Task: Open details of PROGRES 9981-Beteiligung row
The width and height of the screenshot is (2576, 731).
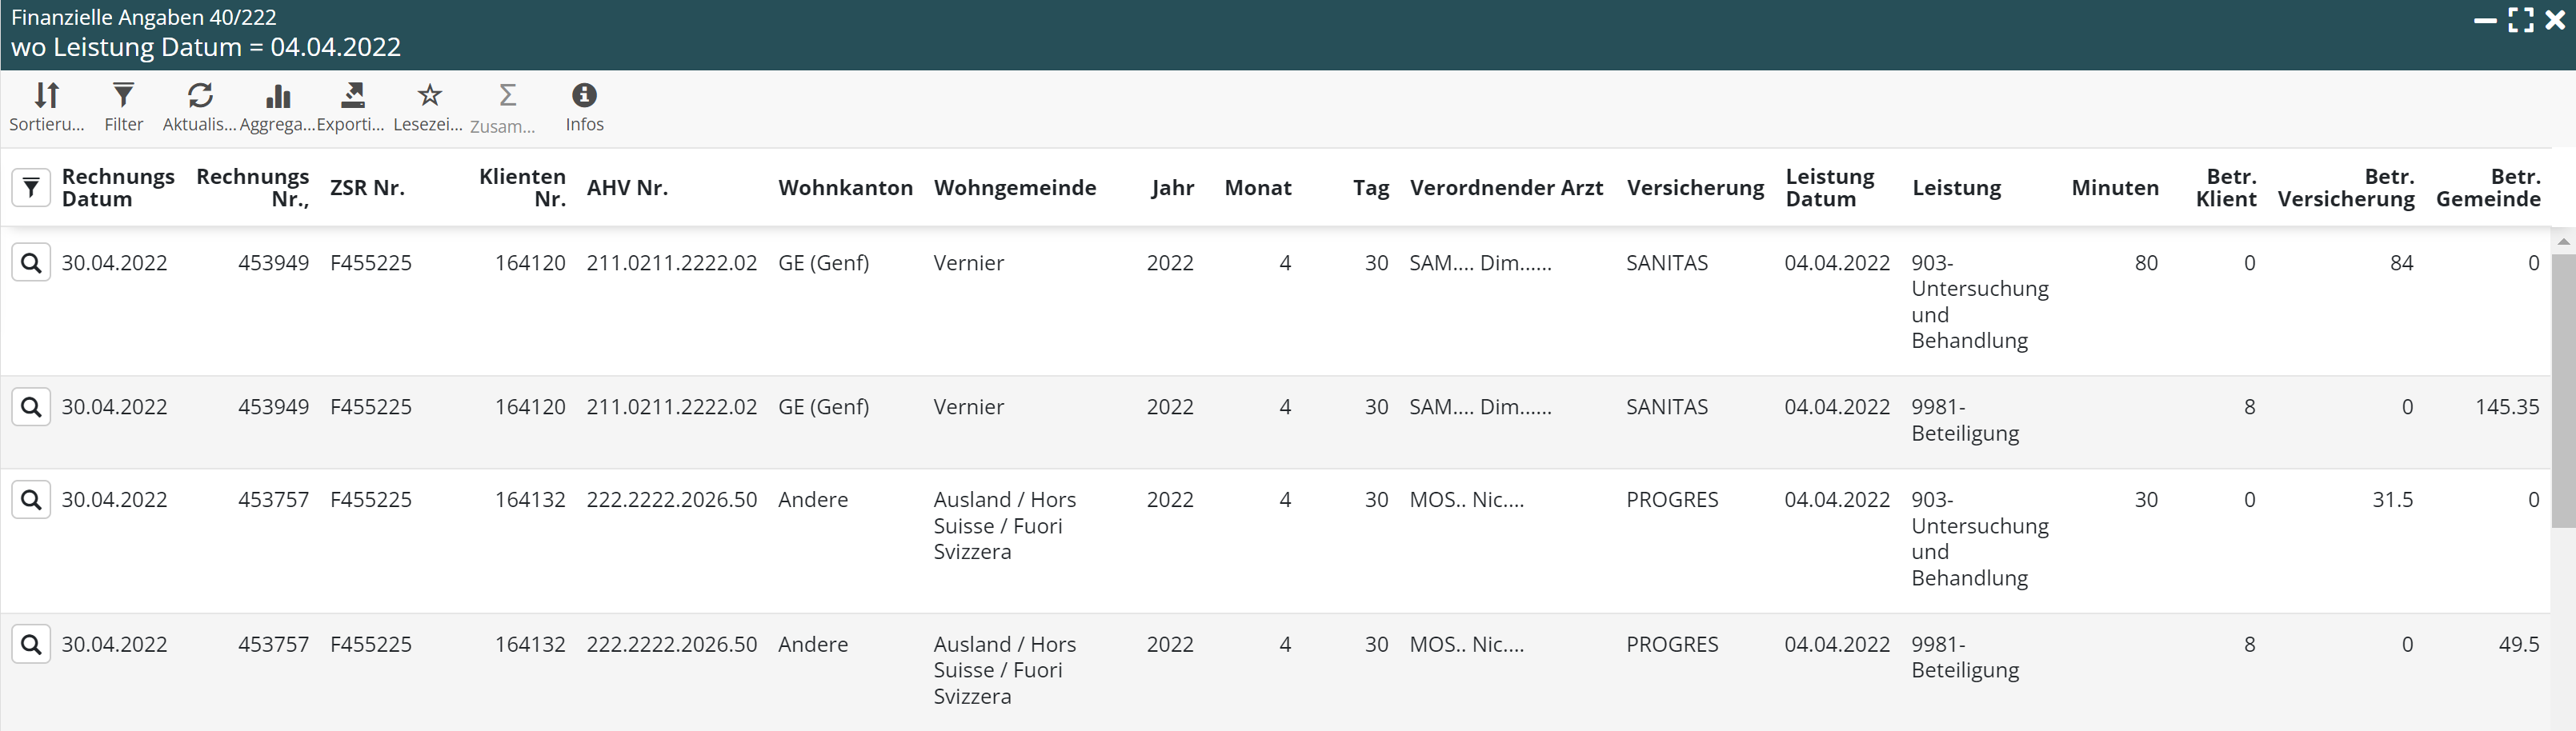Action: [x=31, y=644]
